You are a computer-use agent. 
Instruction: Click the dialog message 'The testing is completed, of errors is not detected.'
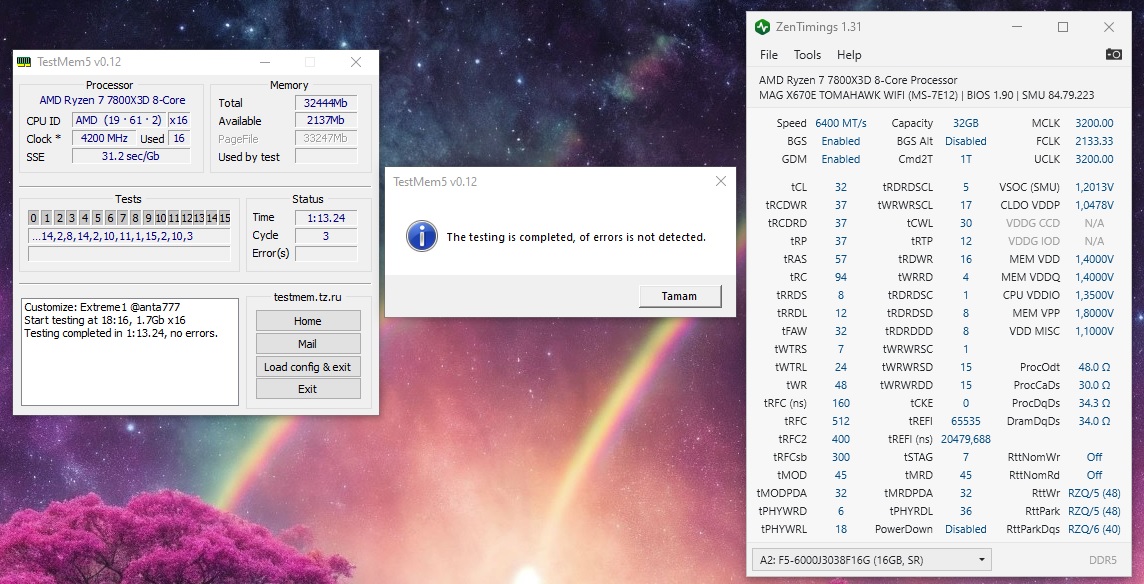tap(576, 237)
